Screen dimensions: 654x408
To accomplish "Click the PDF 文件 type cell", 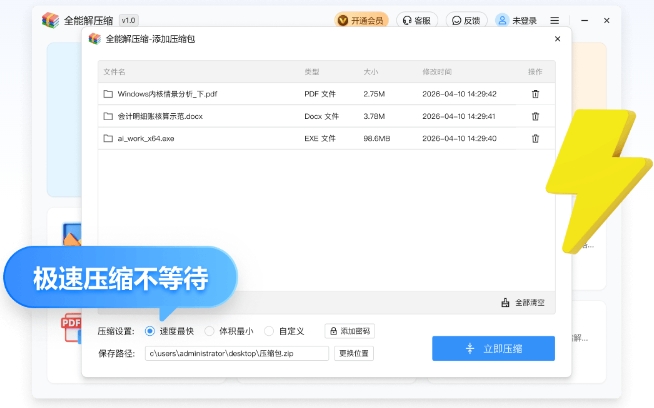I will tap(320, 94).
